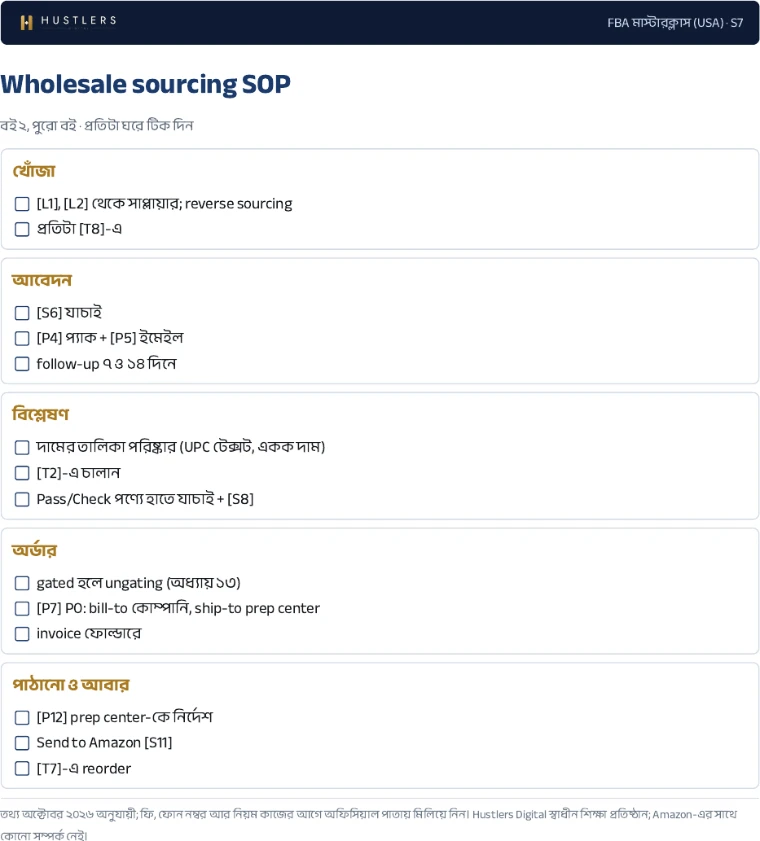
Task: Click the FBA মাস্টারক্লাস (USA) header label
Action: click(x=675, y=23)
